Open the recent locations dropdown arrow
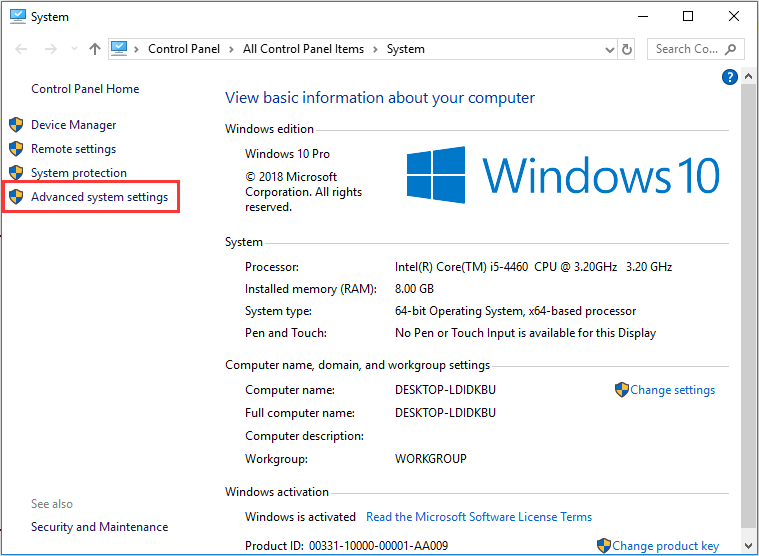 click(x=74, y=49)
